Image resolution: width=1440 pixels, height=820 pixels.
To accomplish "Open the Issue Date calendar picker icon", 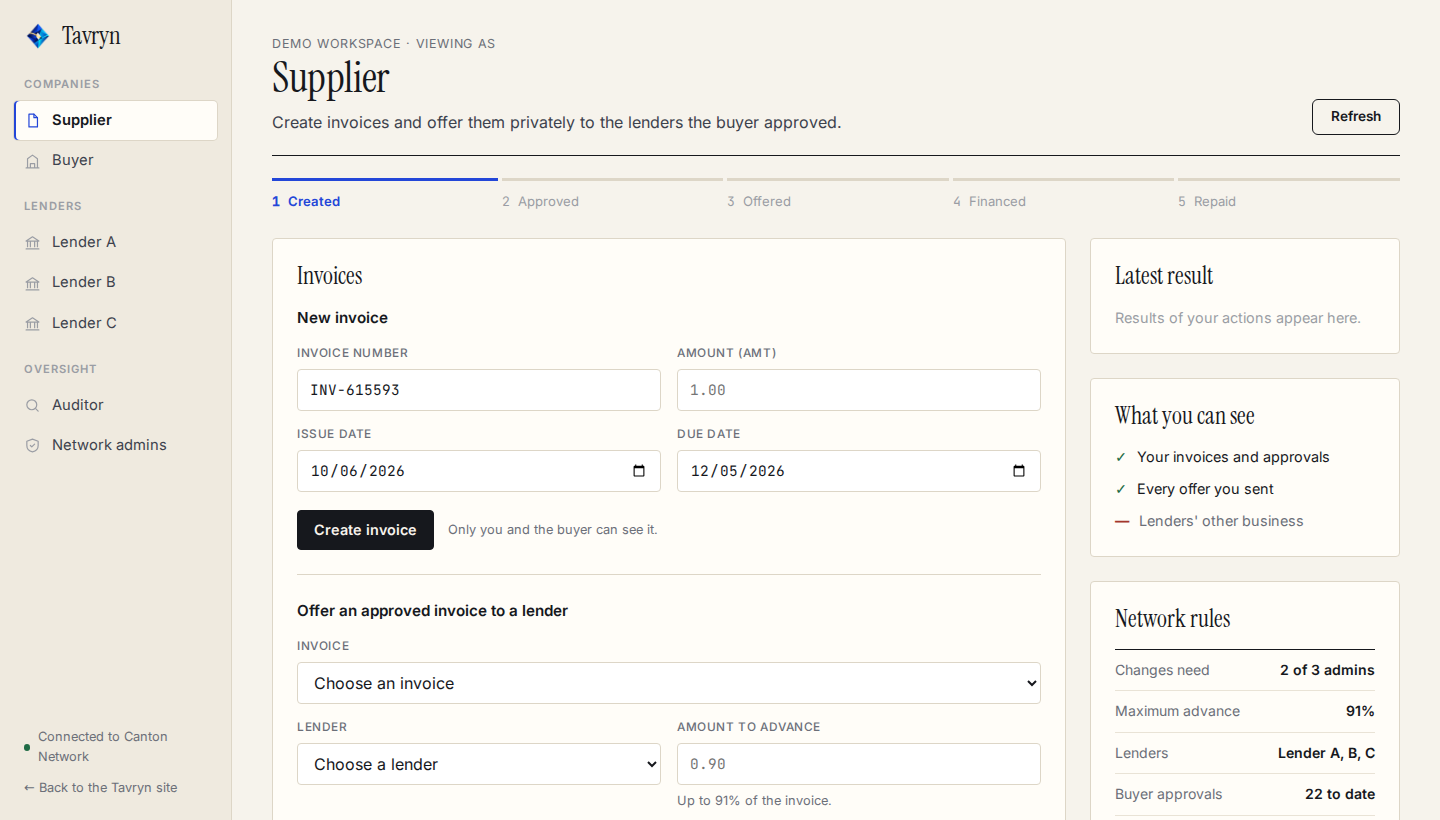I will click(639, 471).
